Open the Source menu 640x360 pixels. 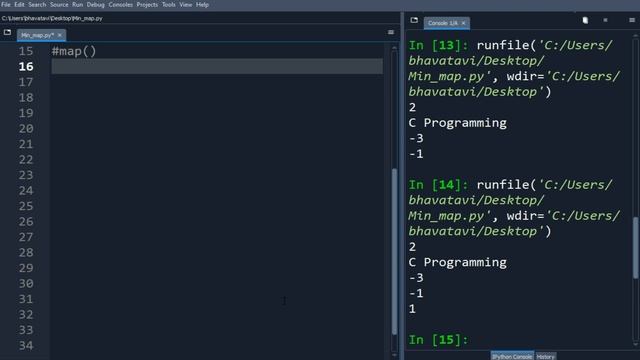coord(59,5)
